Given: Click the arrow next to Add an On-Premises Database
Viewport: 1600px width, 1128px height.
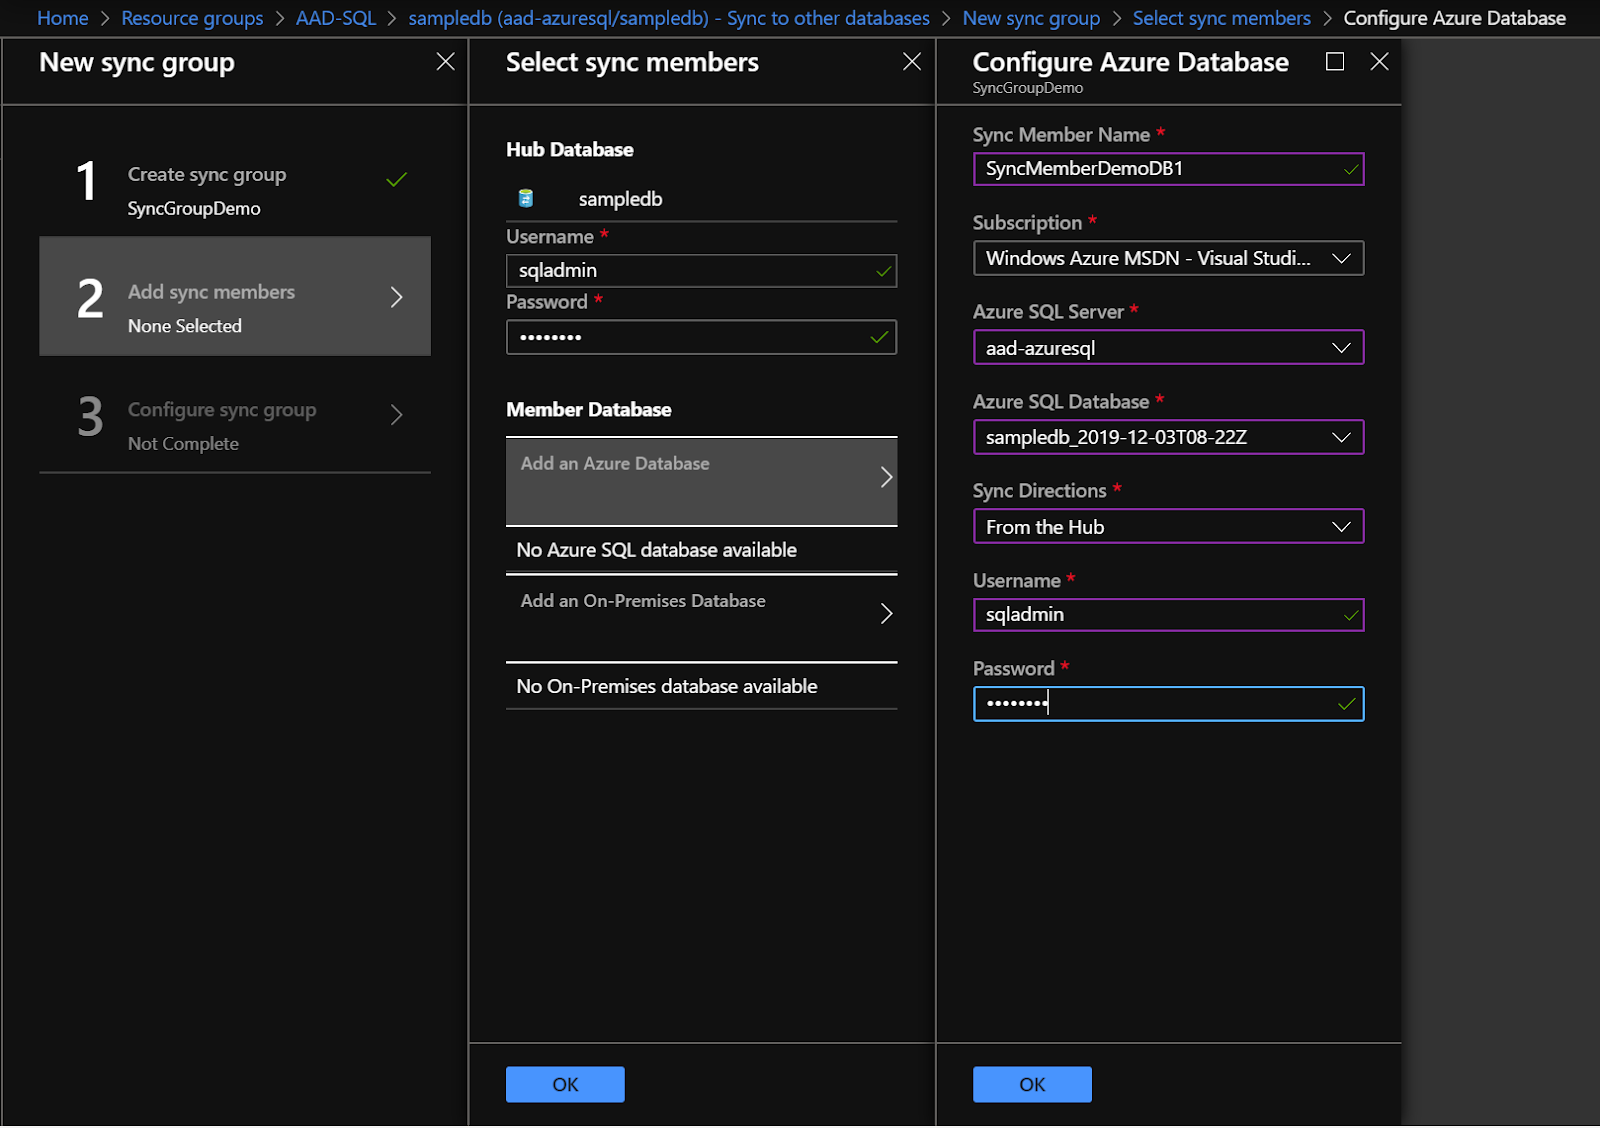Looking at the screenshot, I should (x=886, y=613).
